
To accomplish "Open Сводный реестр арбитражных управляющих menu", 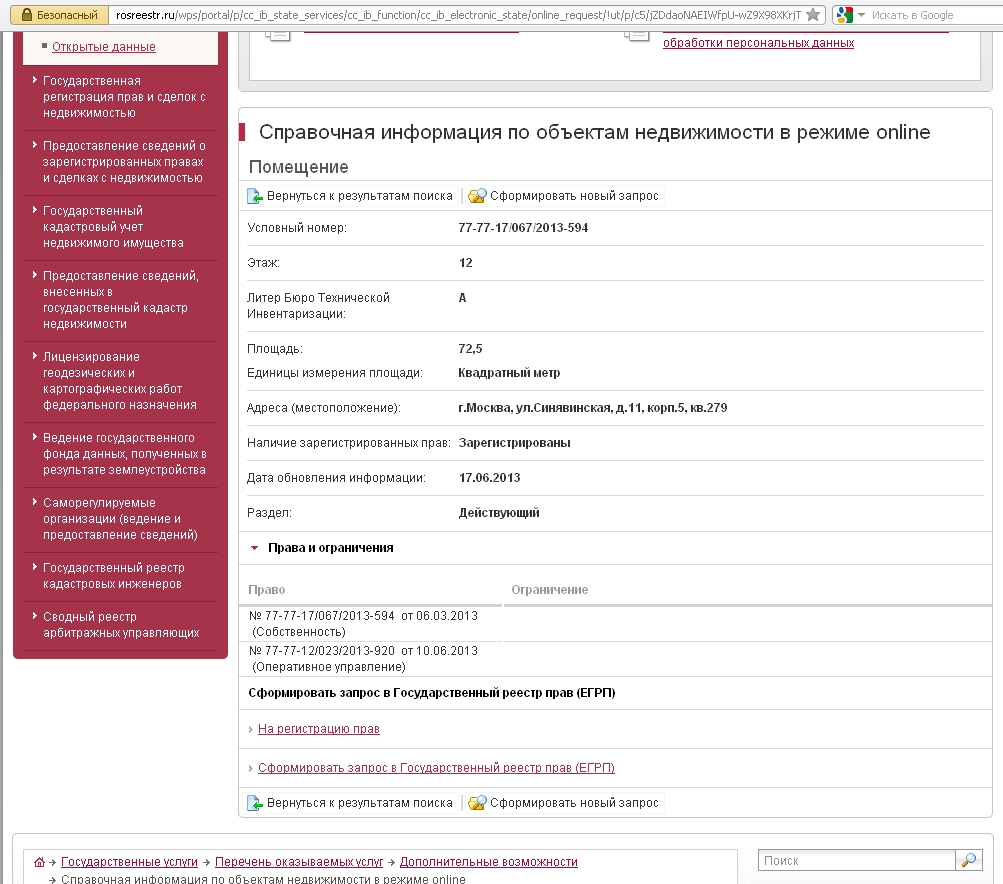I will coord(121,624).
